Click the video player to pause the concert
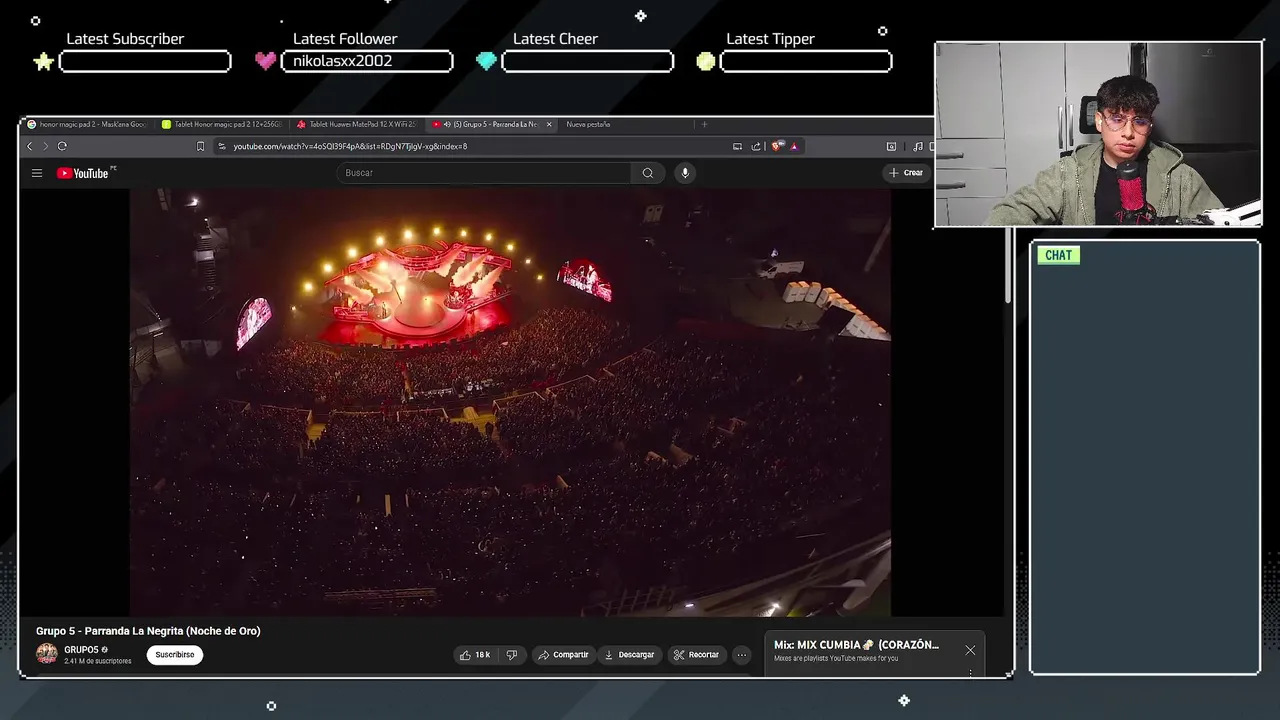This screenshot has height=720, width=1280. 510,402
